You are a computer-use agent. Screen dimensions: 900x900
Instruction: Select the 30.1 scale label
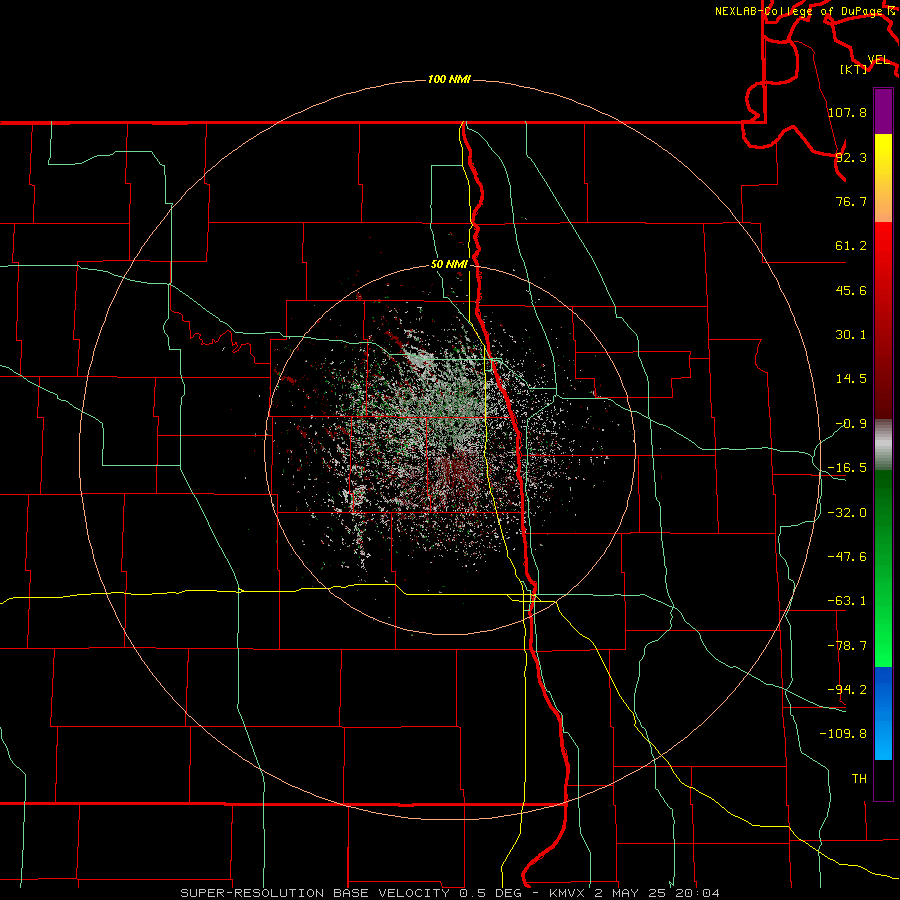[x=851, y=335]
